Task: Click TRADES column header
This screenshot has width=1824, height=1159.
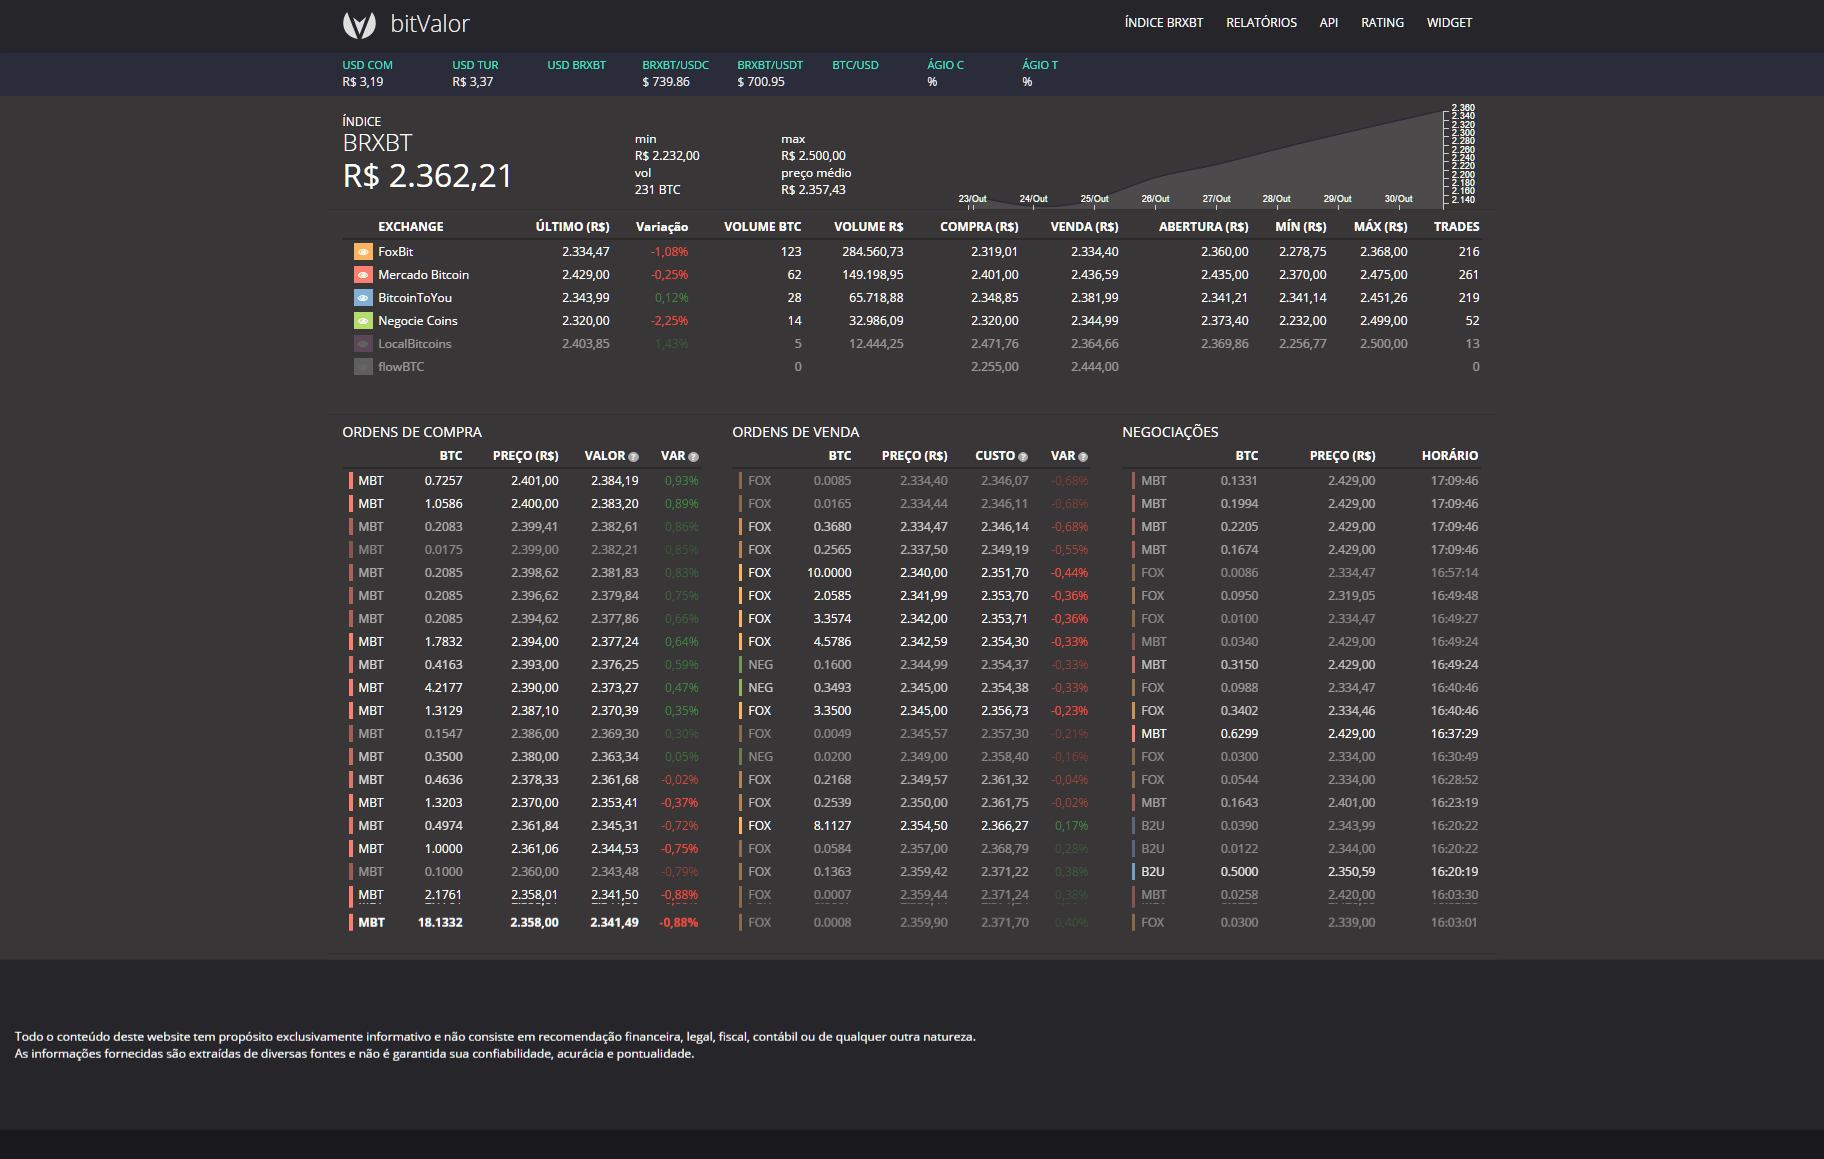Action: [1456, 227]
